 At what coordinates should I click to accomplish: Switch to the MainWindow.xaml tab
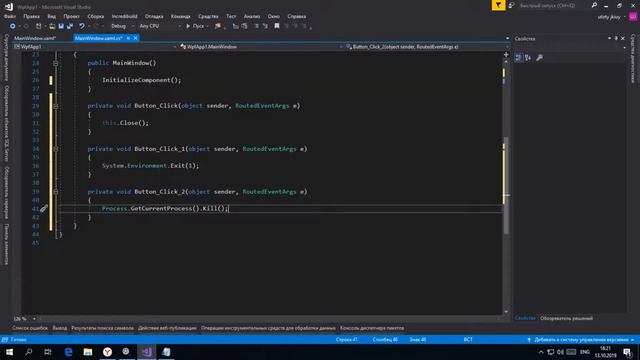(x=35, y=38)
